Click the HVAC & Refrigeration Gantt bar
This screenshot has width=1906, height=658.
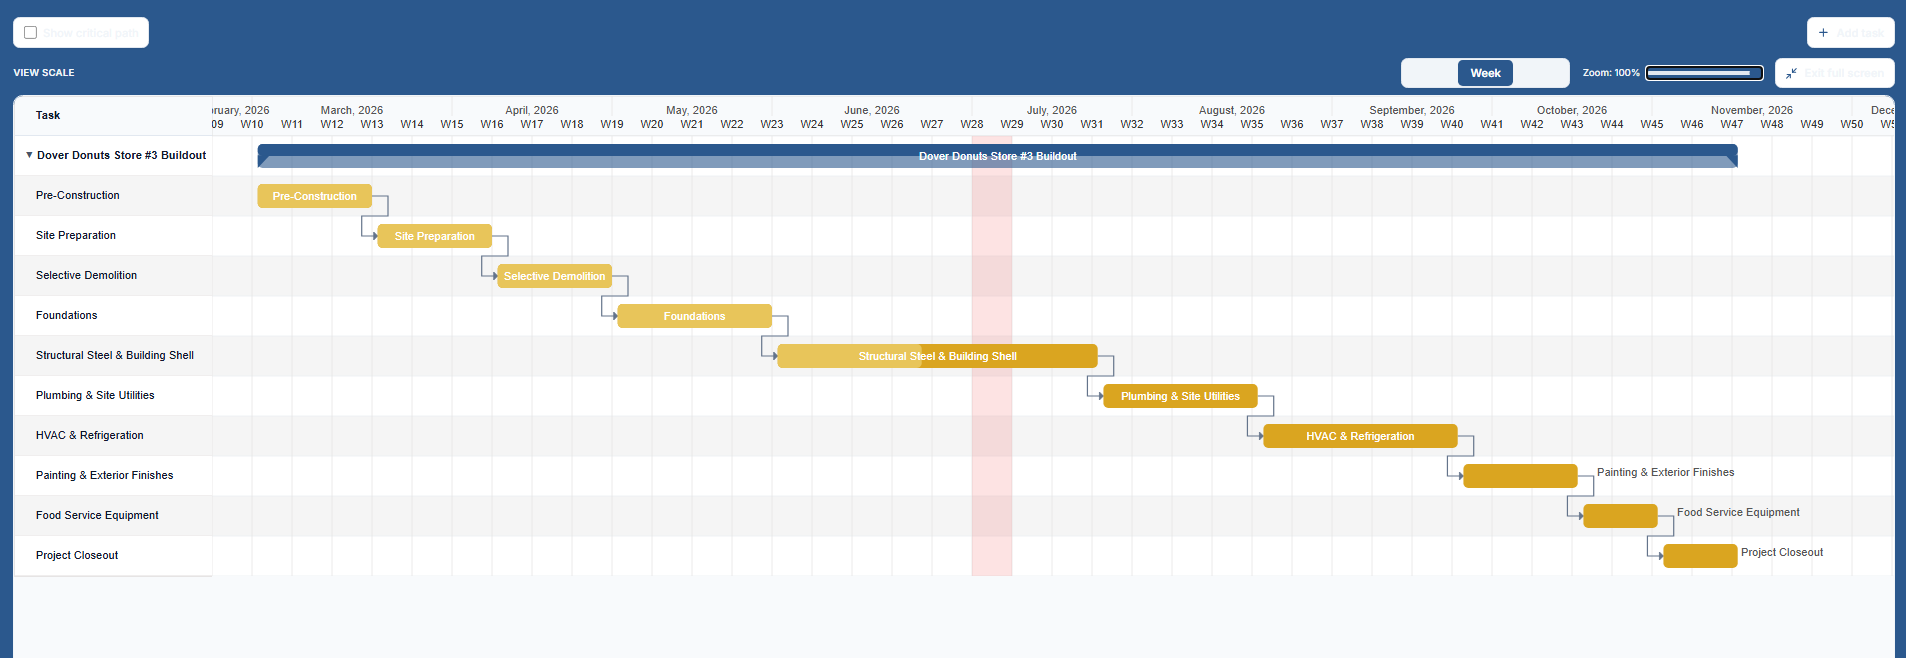[1360, 436]
